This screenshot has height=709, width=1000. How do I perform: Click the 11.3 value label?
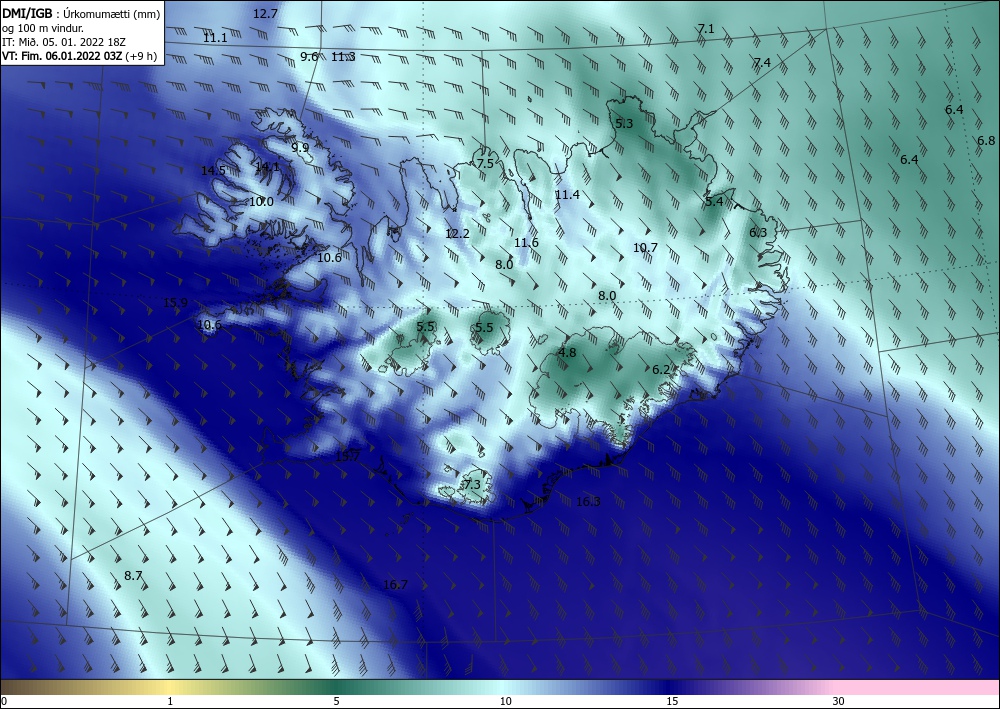point(343,57)
